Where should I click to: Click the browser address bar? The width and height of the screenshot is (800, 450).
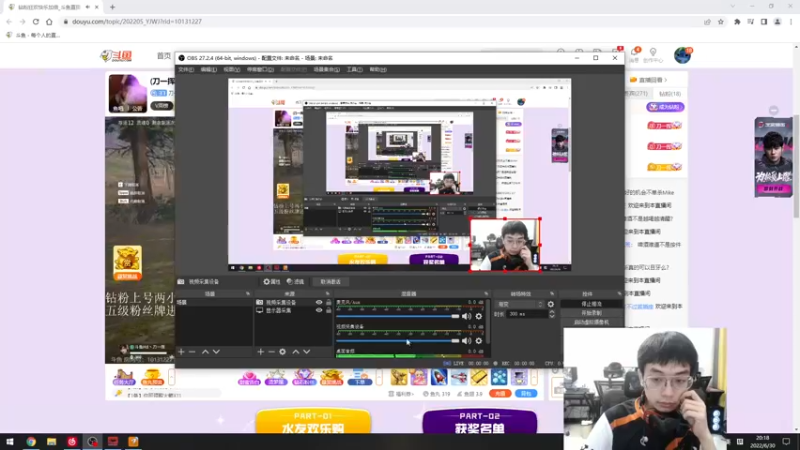383,21
